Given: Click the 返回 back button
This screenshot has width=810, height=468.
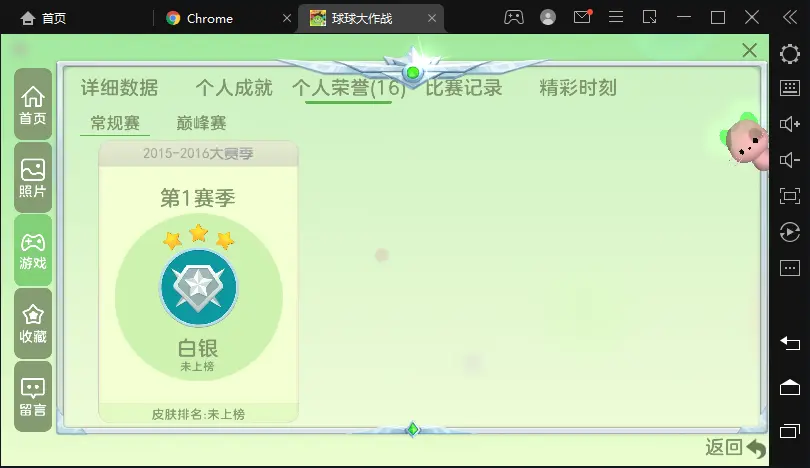Looking at the screenshot, I should pos(736,447).
